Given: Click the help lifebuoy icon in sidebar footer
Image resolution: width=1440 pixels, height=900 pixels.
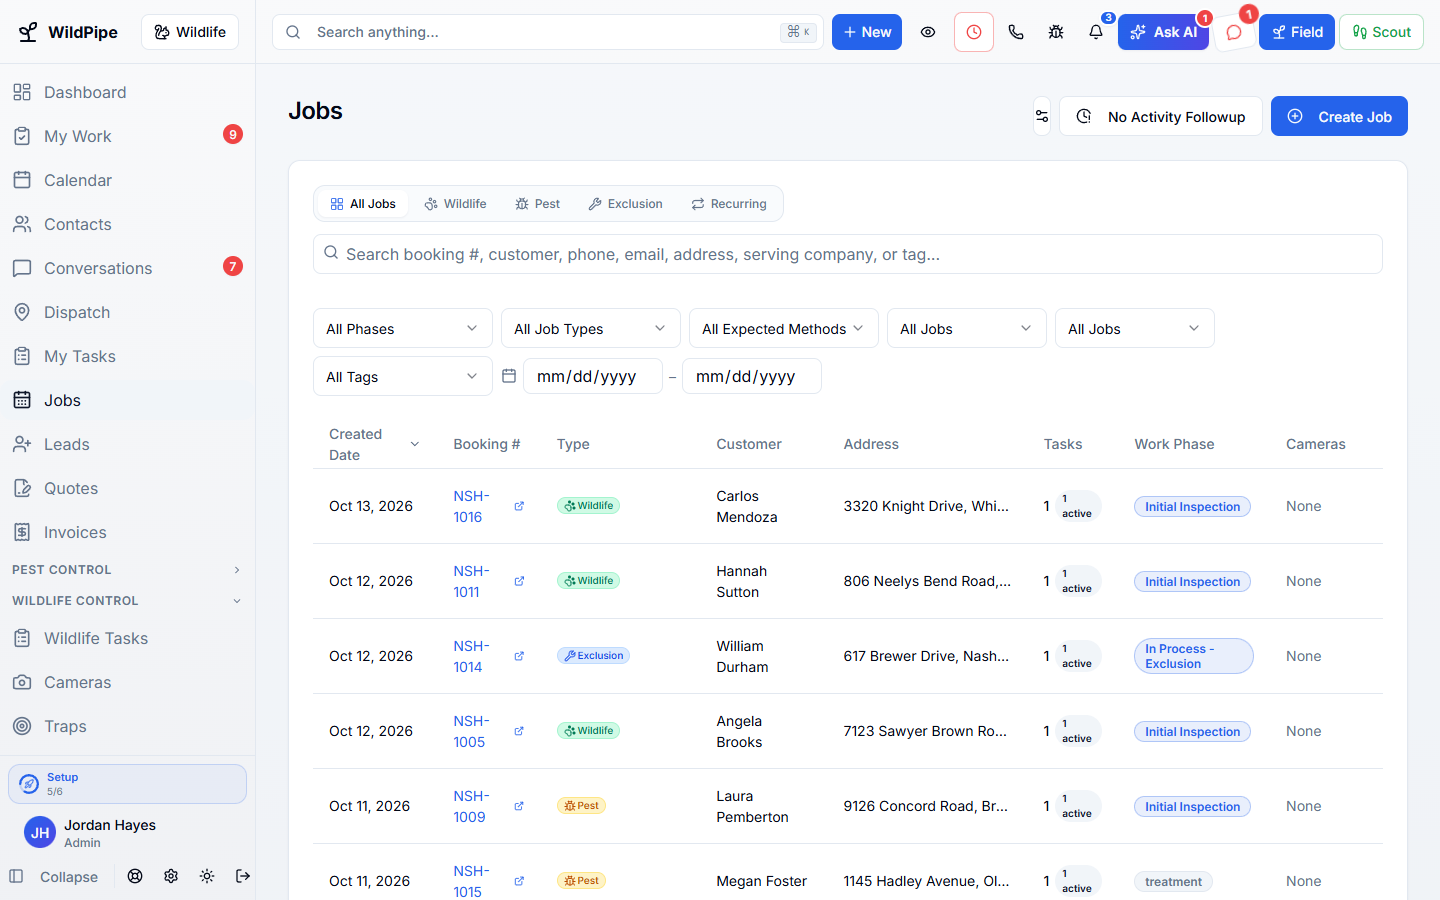Looking at the screenshot, I should pos(135,876).
